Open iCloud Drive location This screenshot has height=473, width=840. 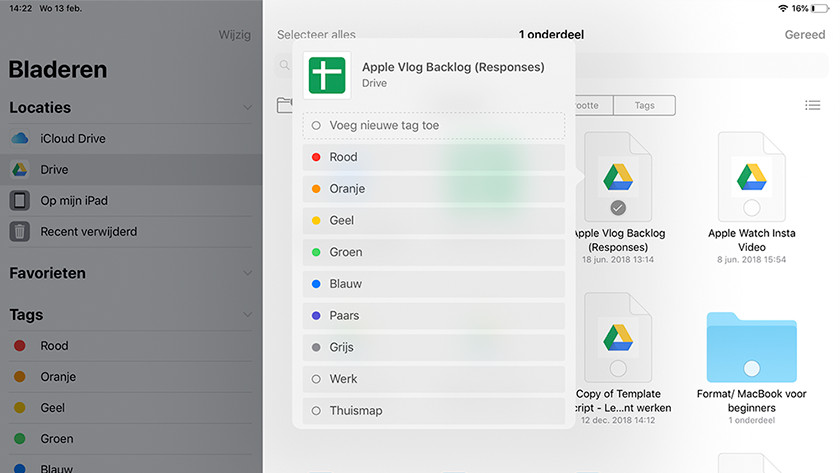pyautogui.click(x=72, y=138)
